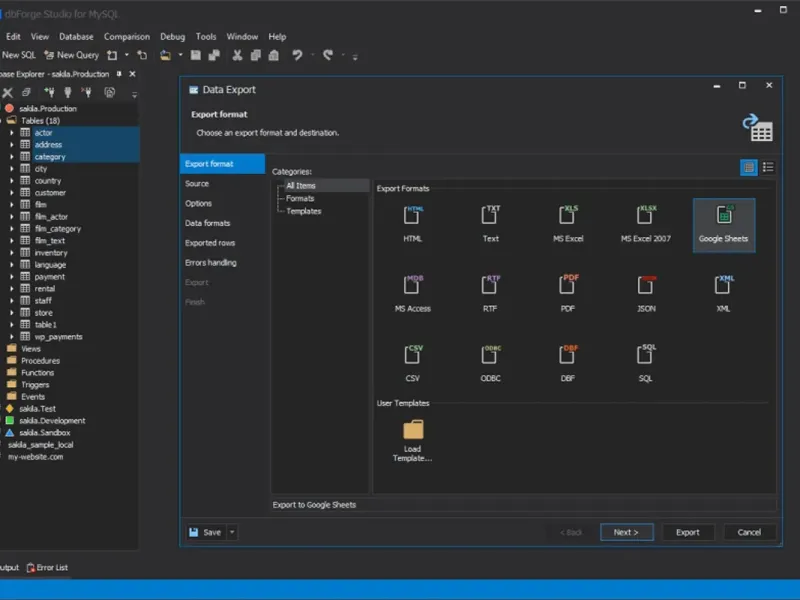Expand the customer table node
The width and height of the screenshot is (800, 600).
tap(12, 193)
